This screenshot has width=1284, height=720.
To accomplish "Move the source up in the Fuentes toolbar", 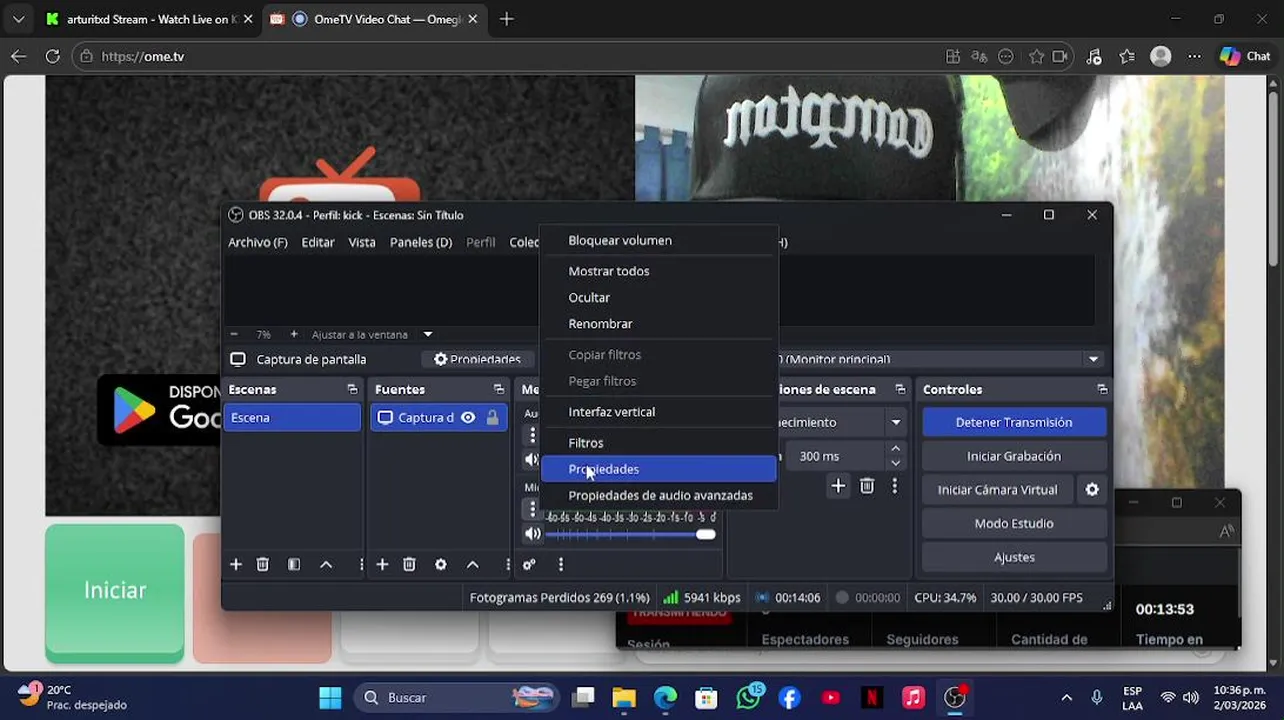I will (x=473, y=565).
